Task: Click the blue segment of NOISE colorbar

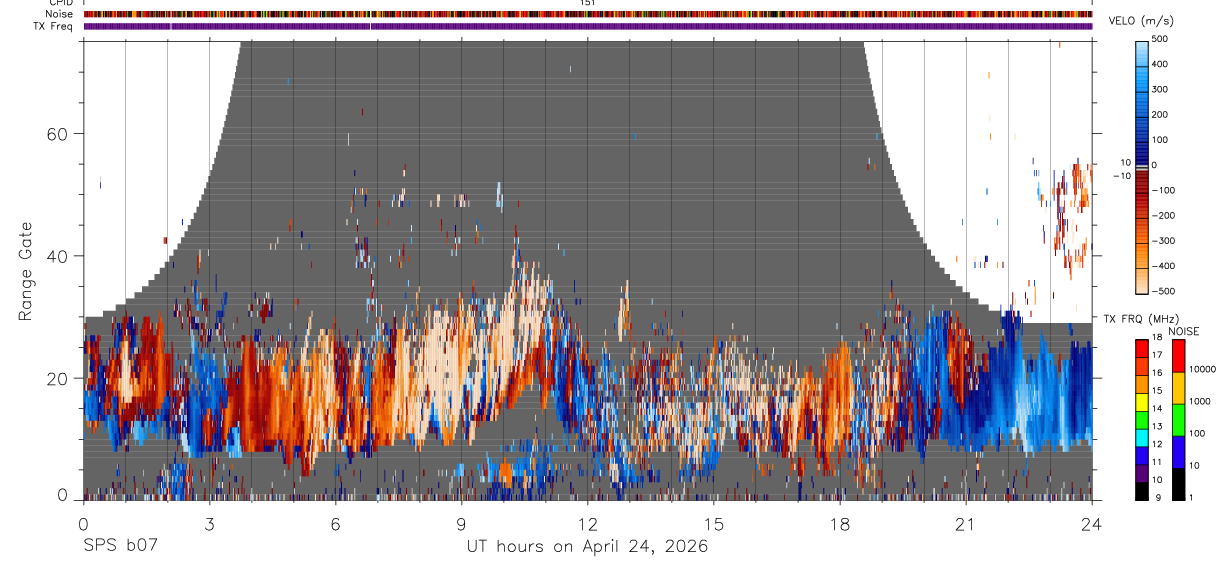Action: pyautogui.click(x=1177, y=451)
